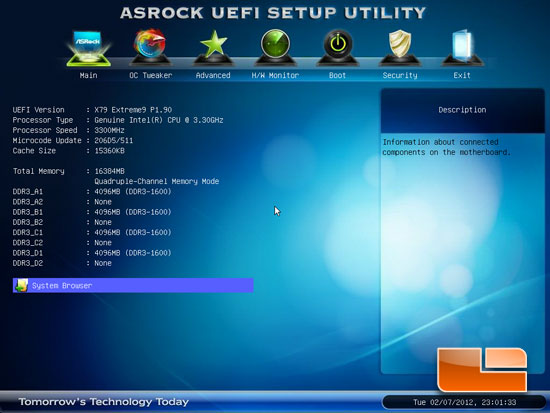Switch to the Security tab label

click(400, 75)
